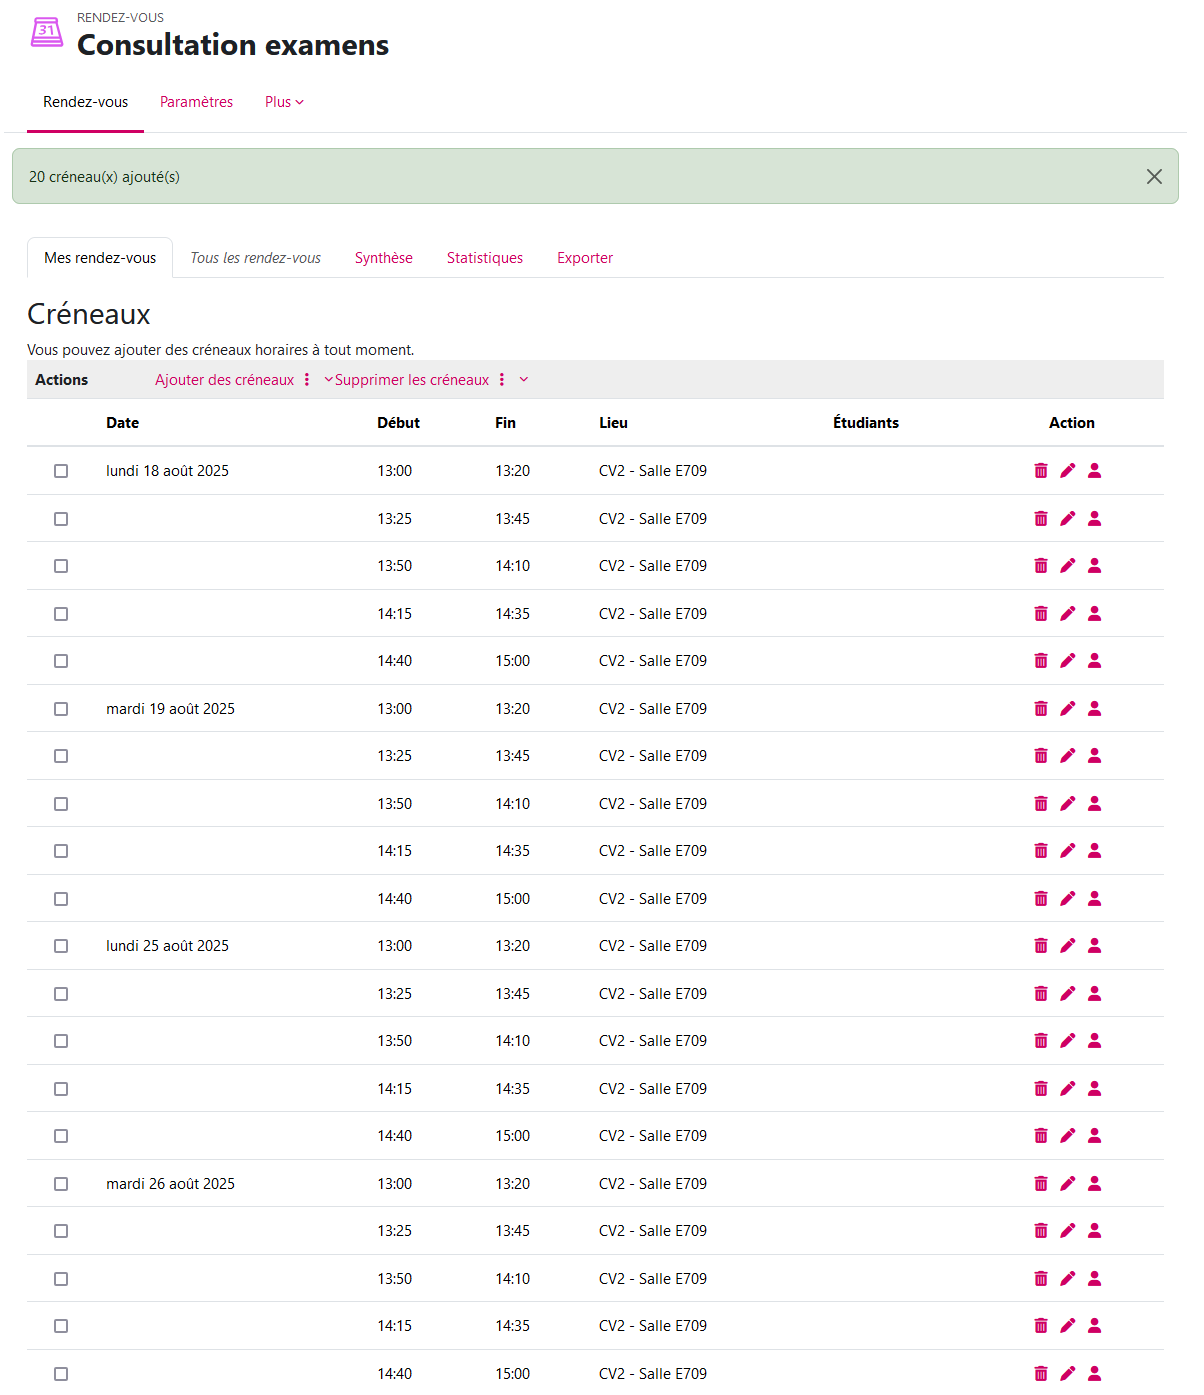The image size is (1204, 1395).
Task: Click pencil icon for mardi 26 août 13:00 slot
Action: pos(1067,1184)
